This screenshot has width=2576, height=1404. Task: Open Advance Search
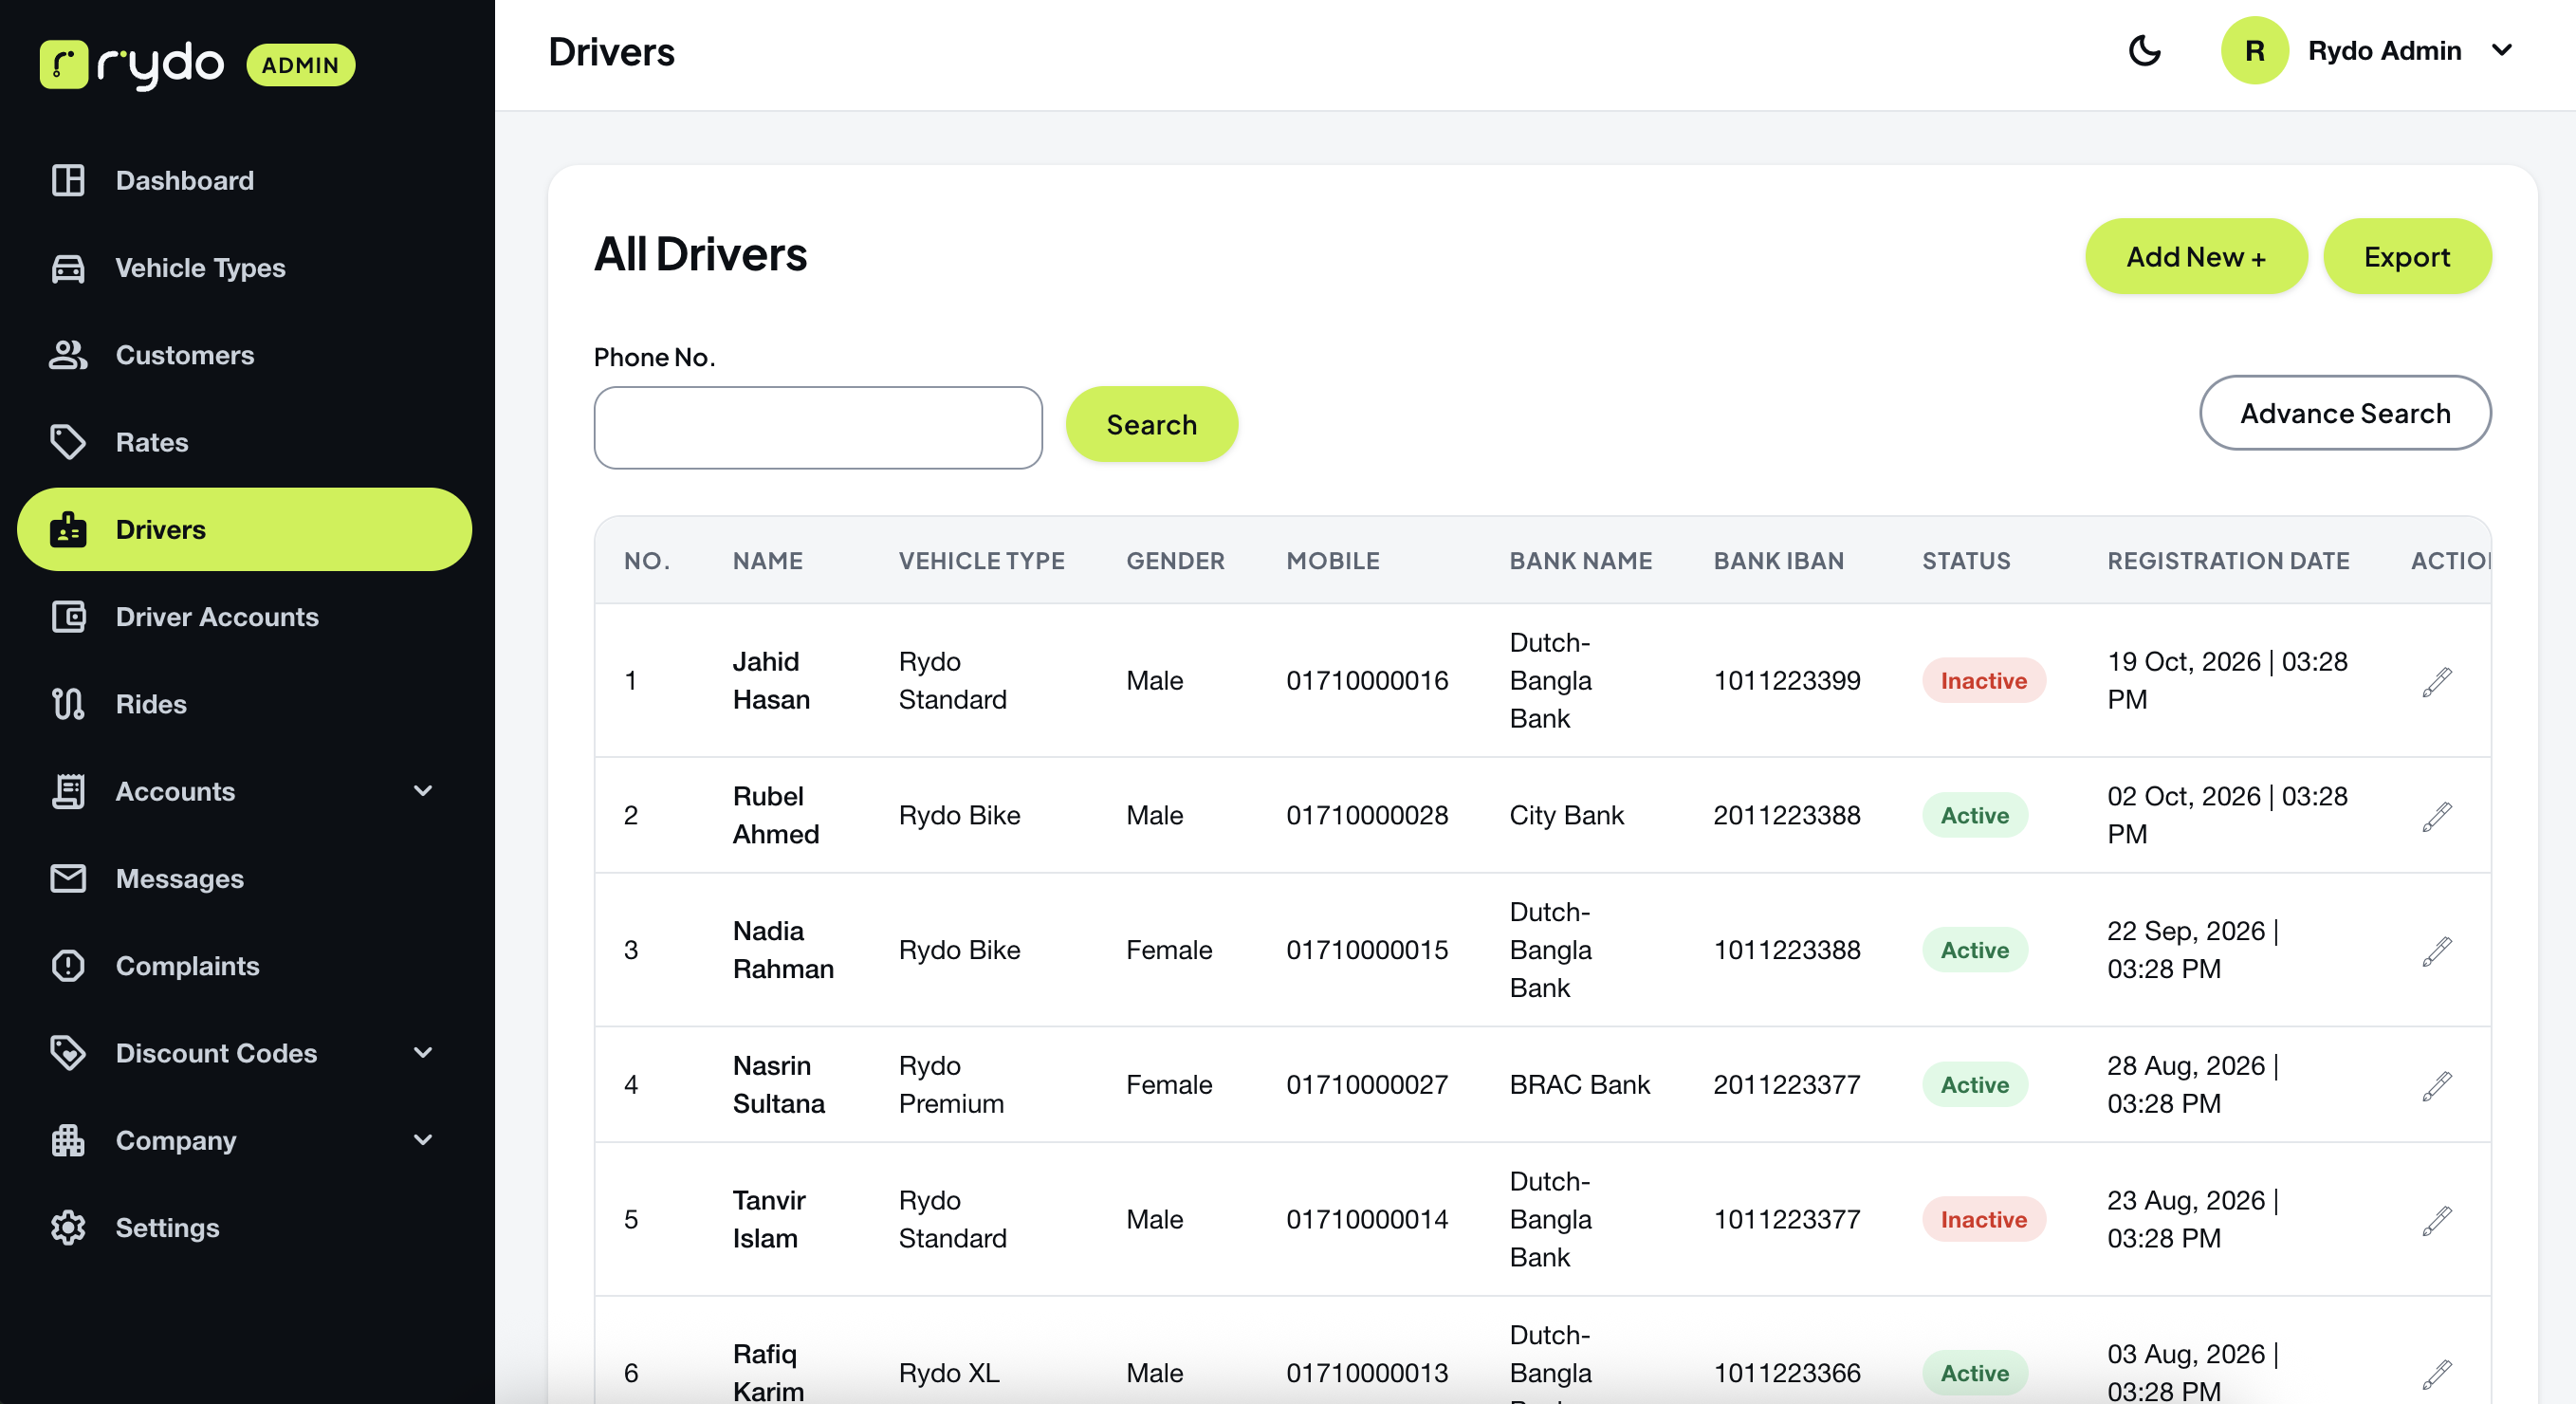pos(2345,413)
